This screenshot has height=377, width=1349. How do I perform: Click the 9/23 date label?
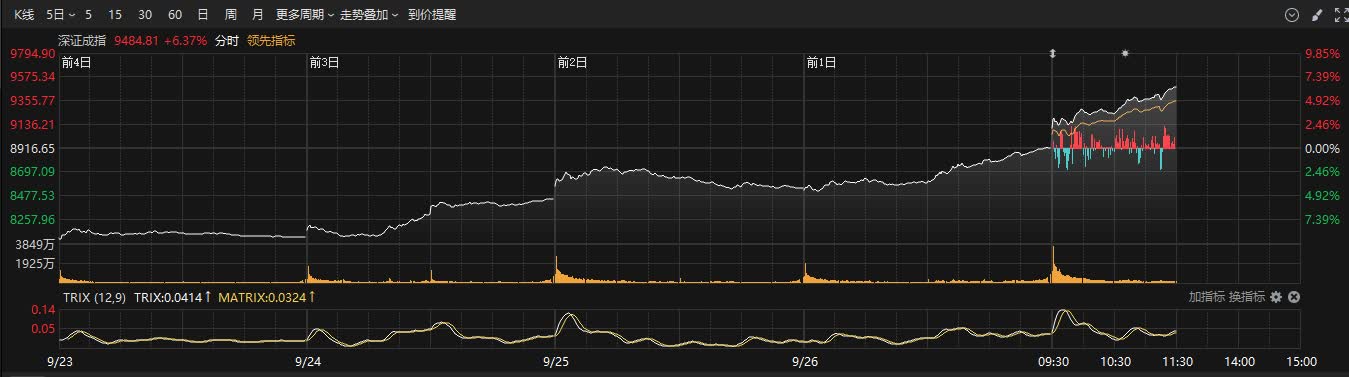60,361
